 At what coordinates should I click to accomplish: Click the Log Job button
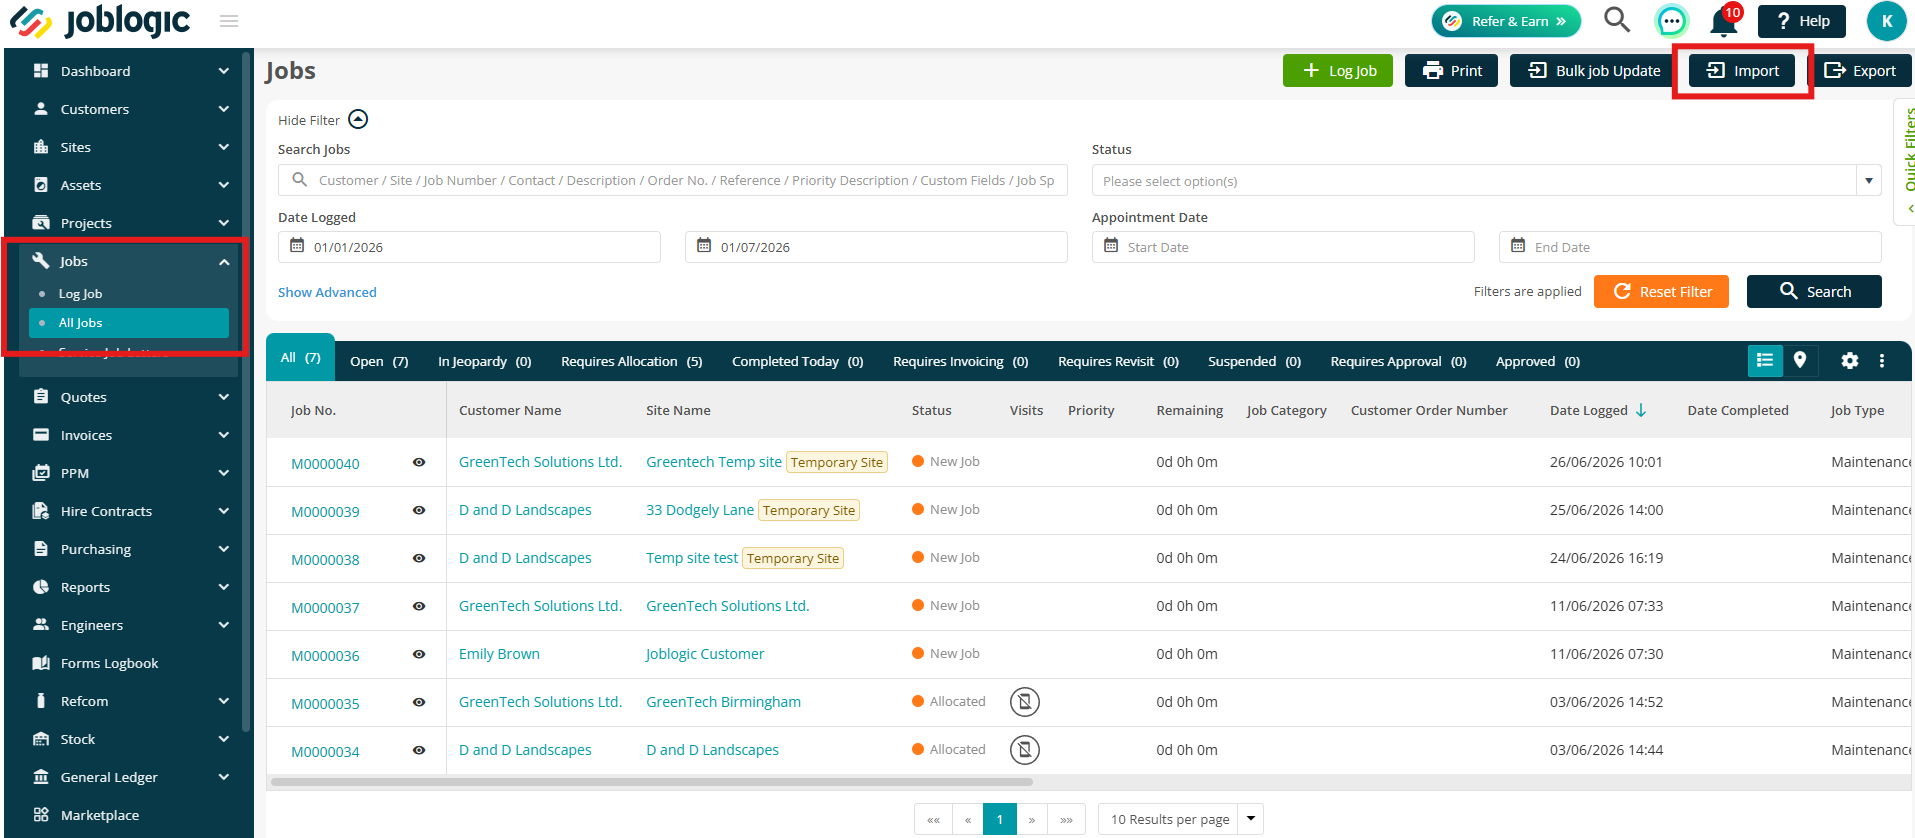click(x=1338, y=71)
